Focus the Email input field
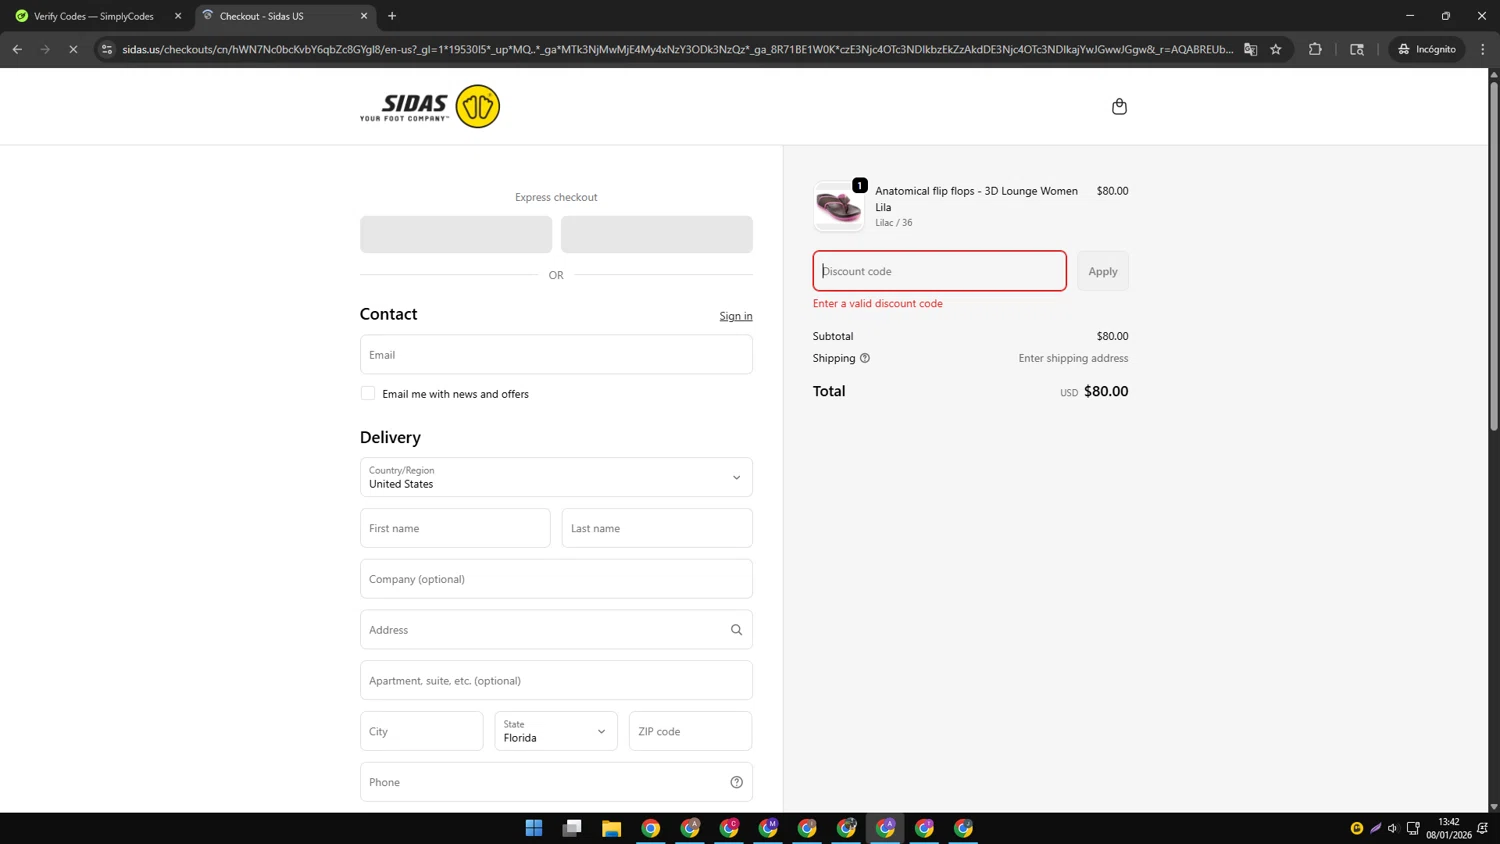1500x844 pixels. (556, 354)
